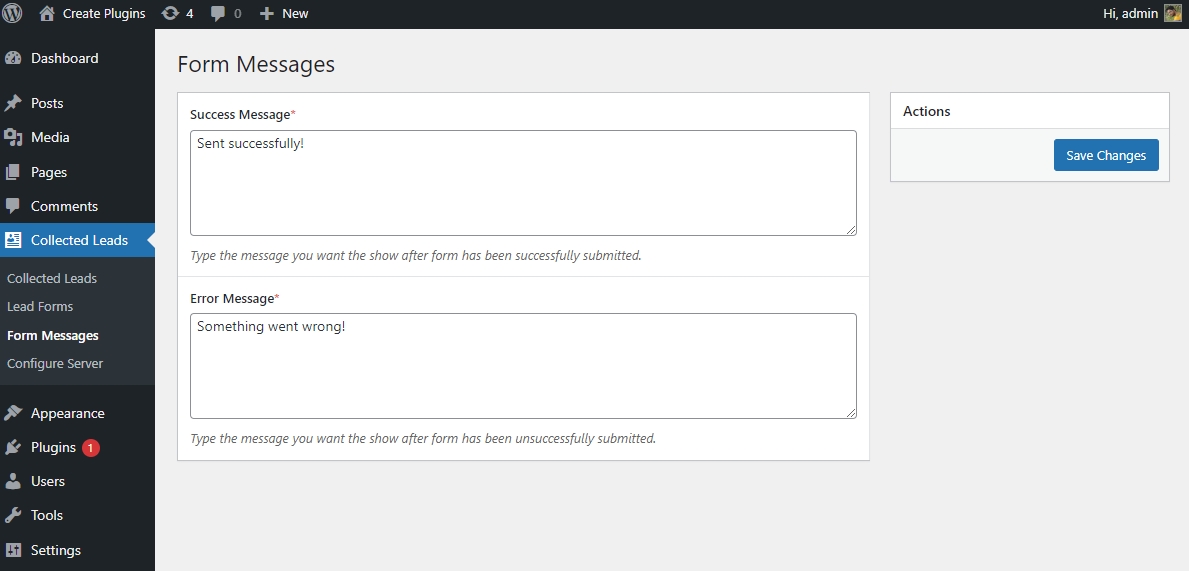Click the plus icon for New

pyautogui.click(x=266, y=14)
